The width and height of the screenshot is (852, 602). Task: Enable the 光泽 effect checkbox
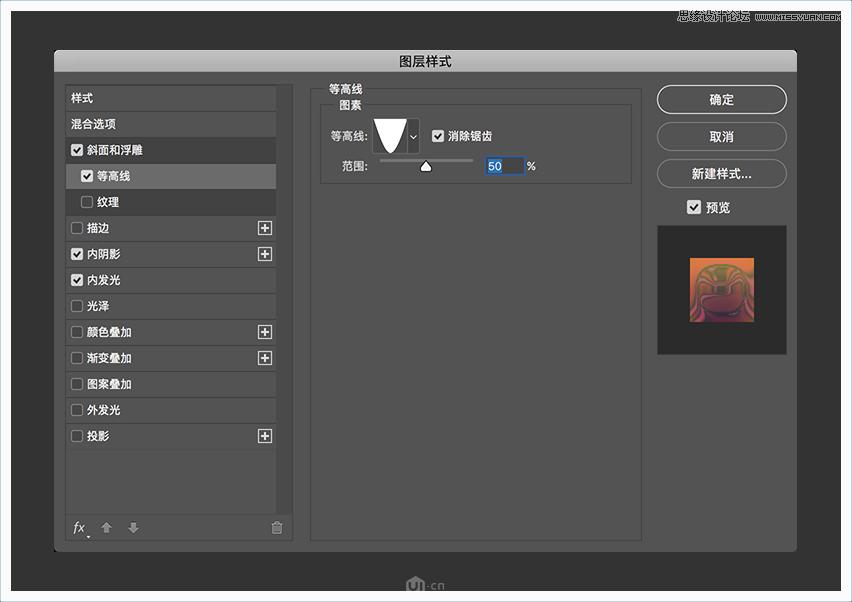[x=77, y=306]
